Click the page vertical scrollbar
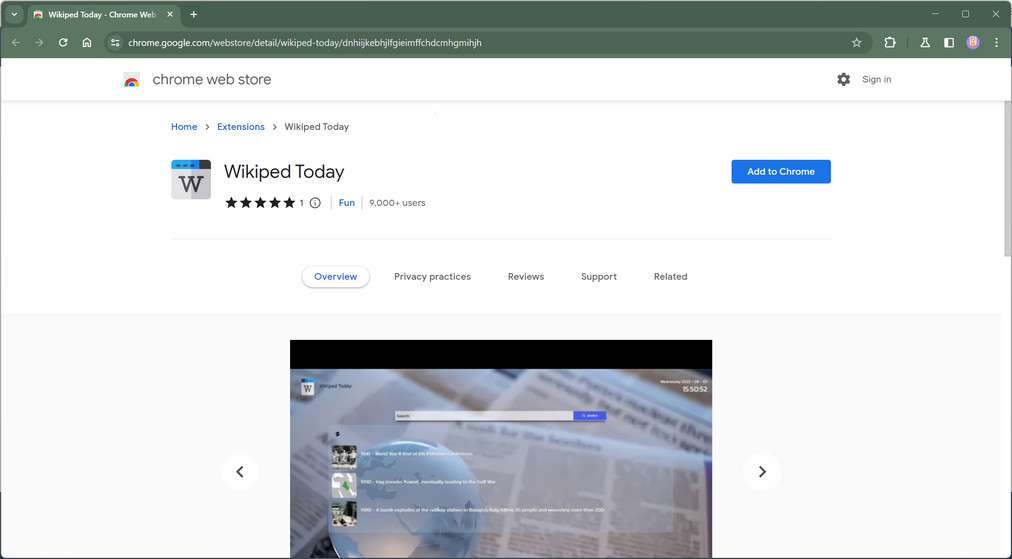1012x559 pixels. point(1007,178)
